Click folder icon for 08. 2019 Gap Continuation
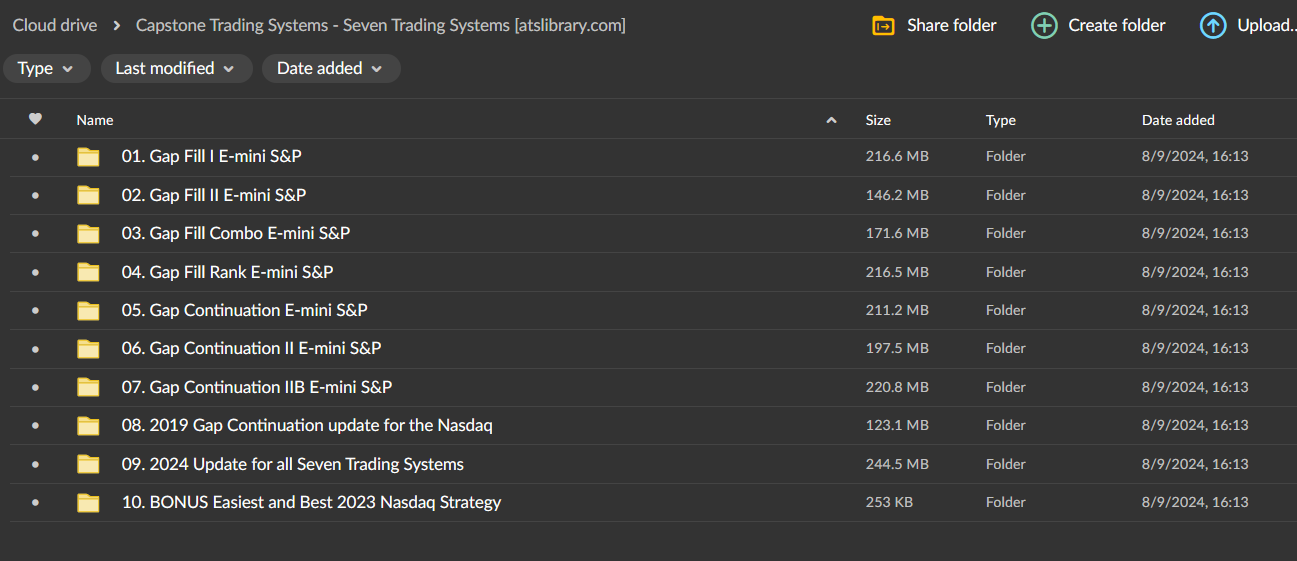 coord(89,426)
